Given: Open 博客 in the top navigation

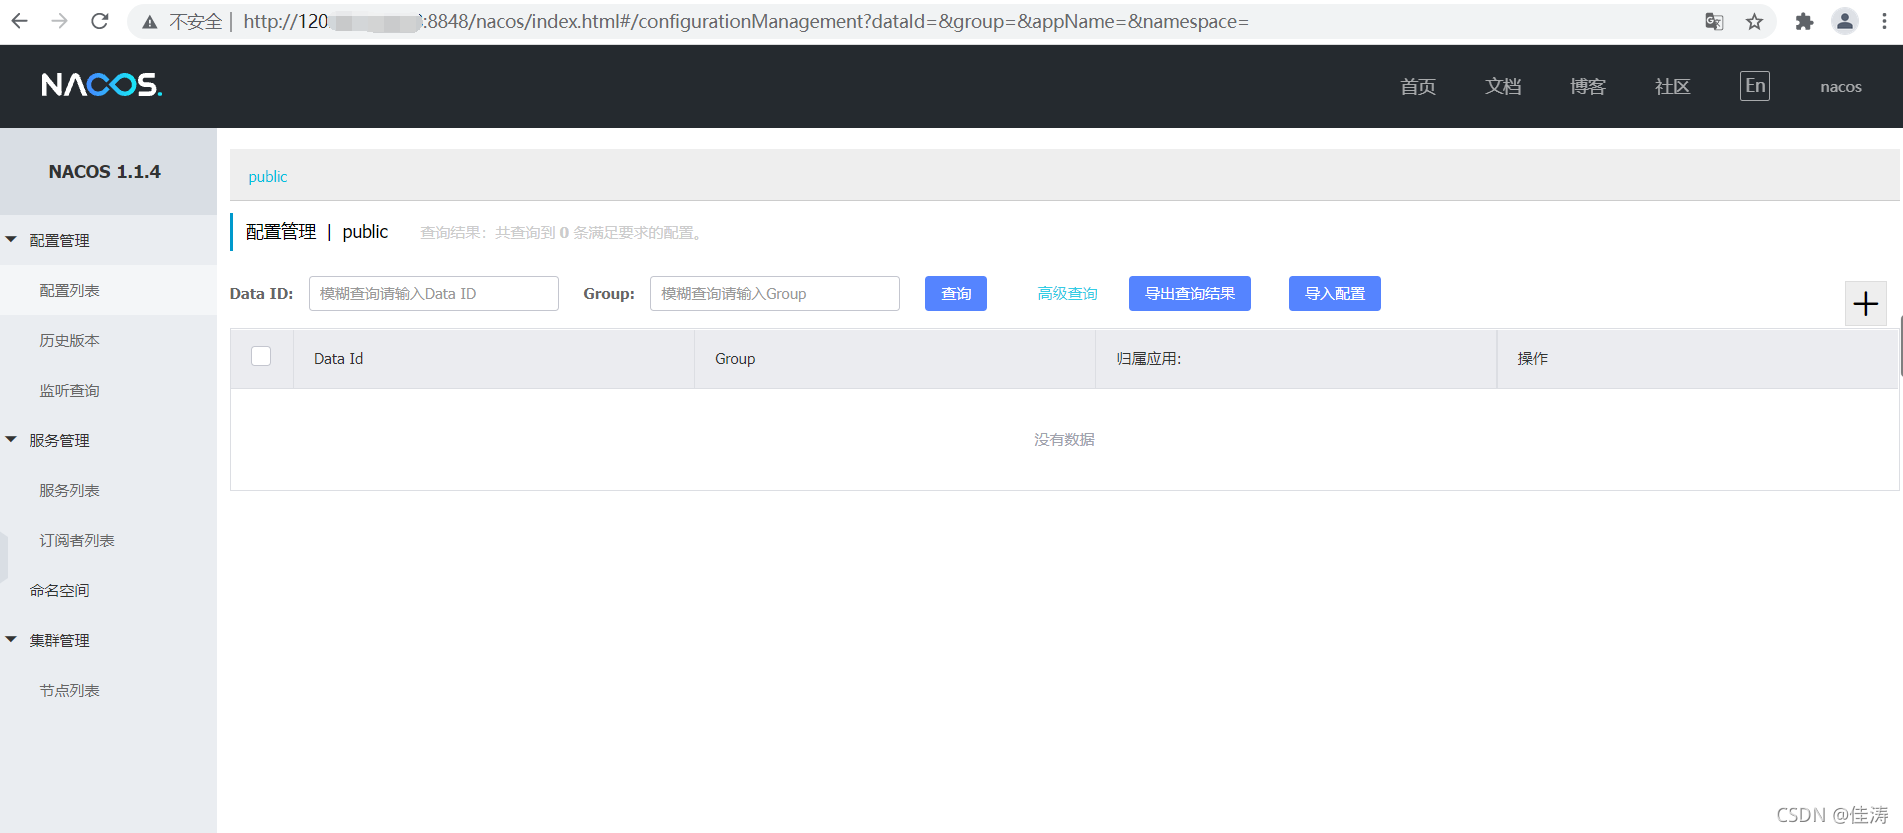Looking at the screenshot, I should (1588, 87).
